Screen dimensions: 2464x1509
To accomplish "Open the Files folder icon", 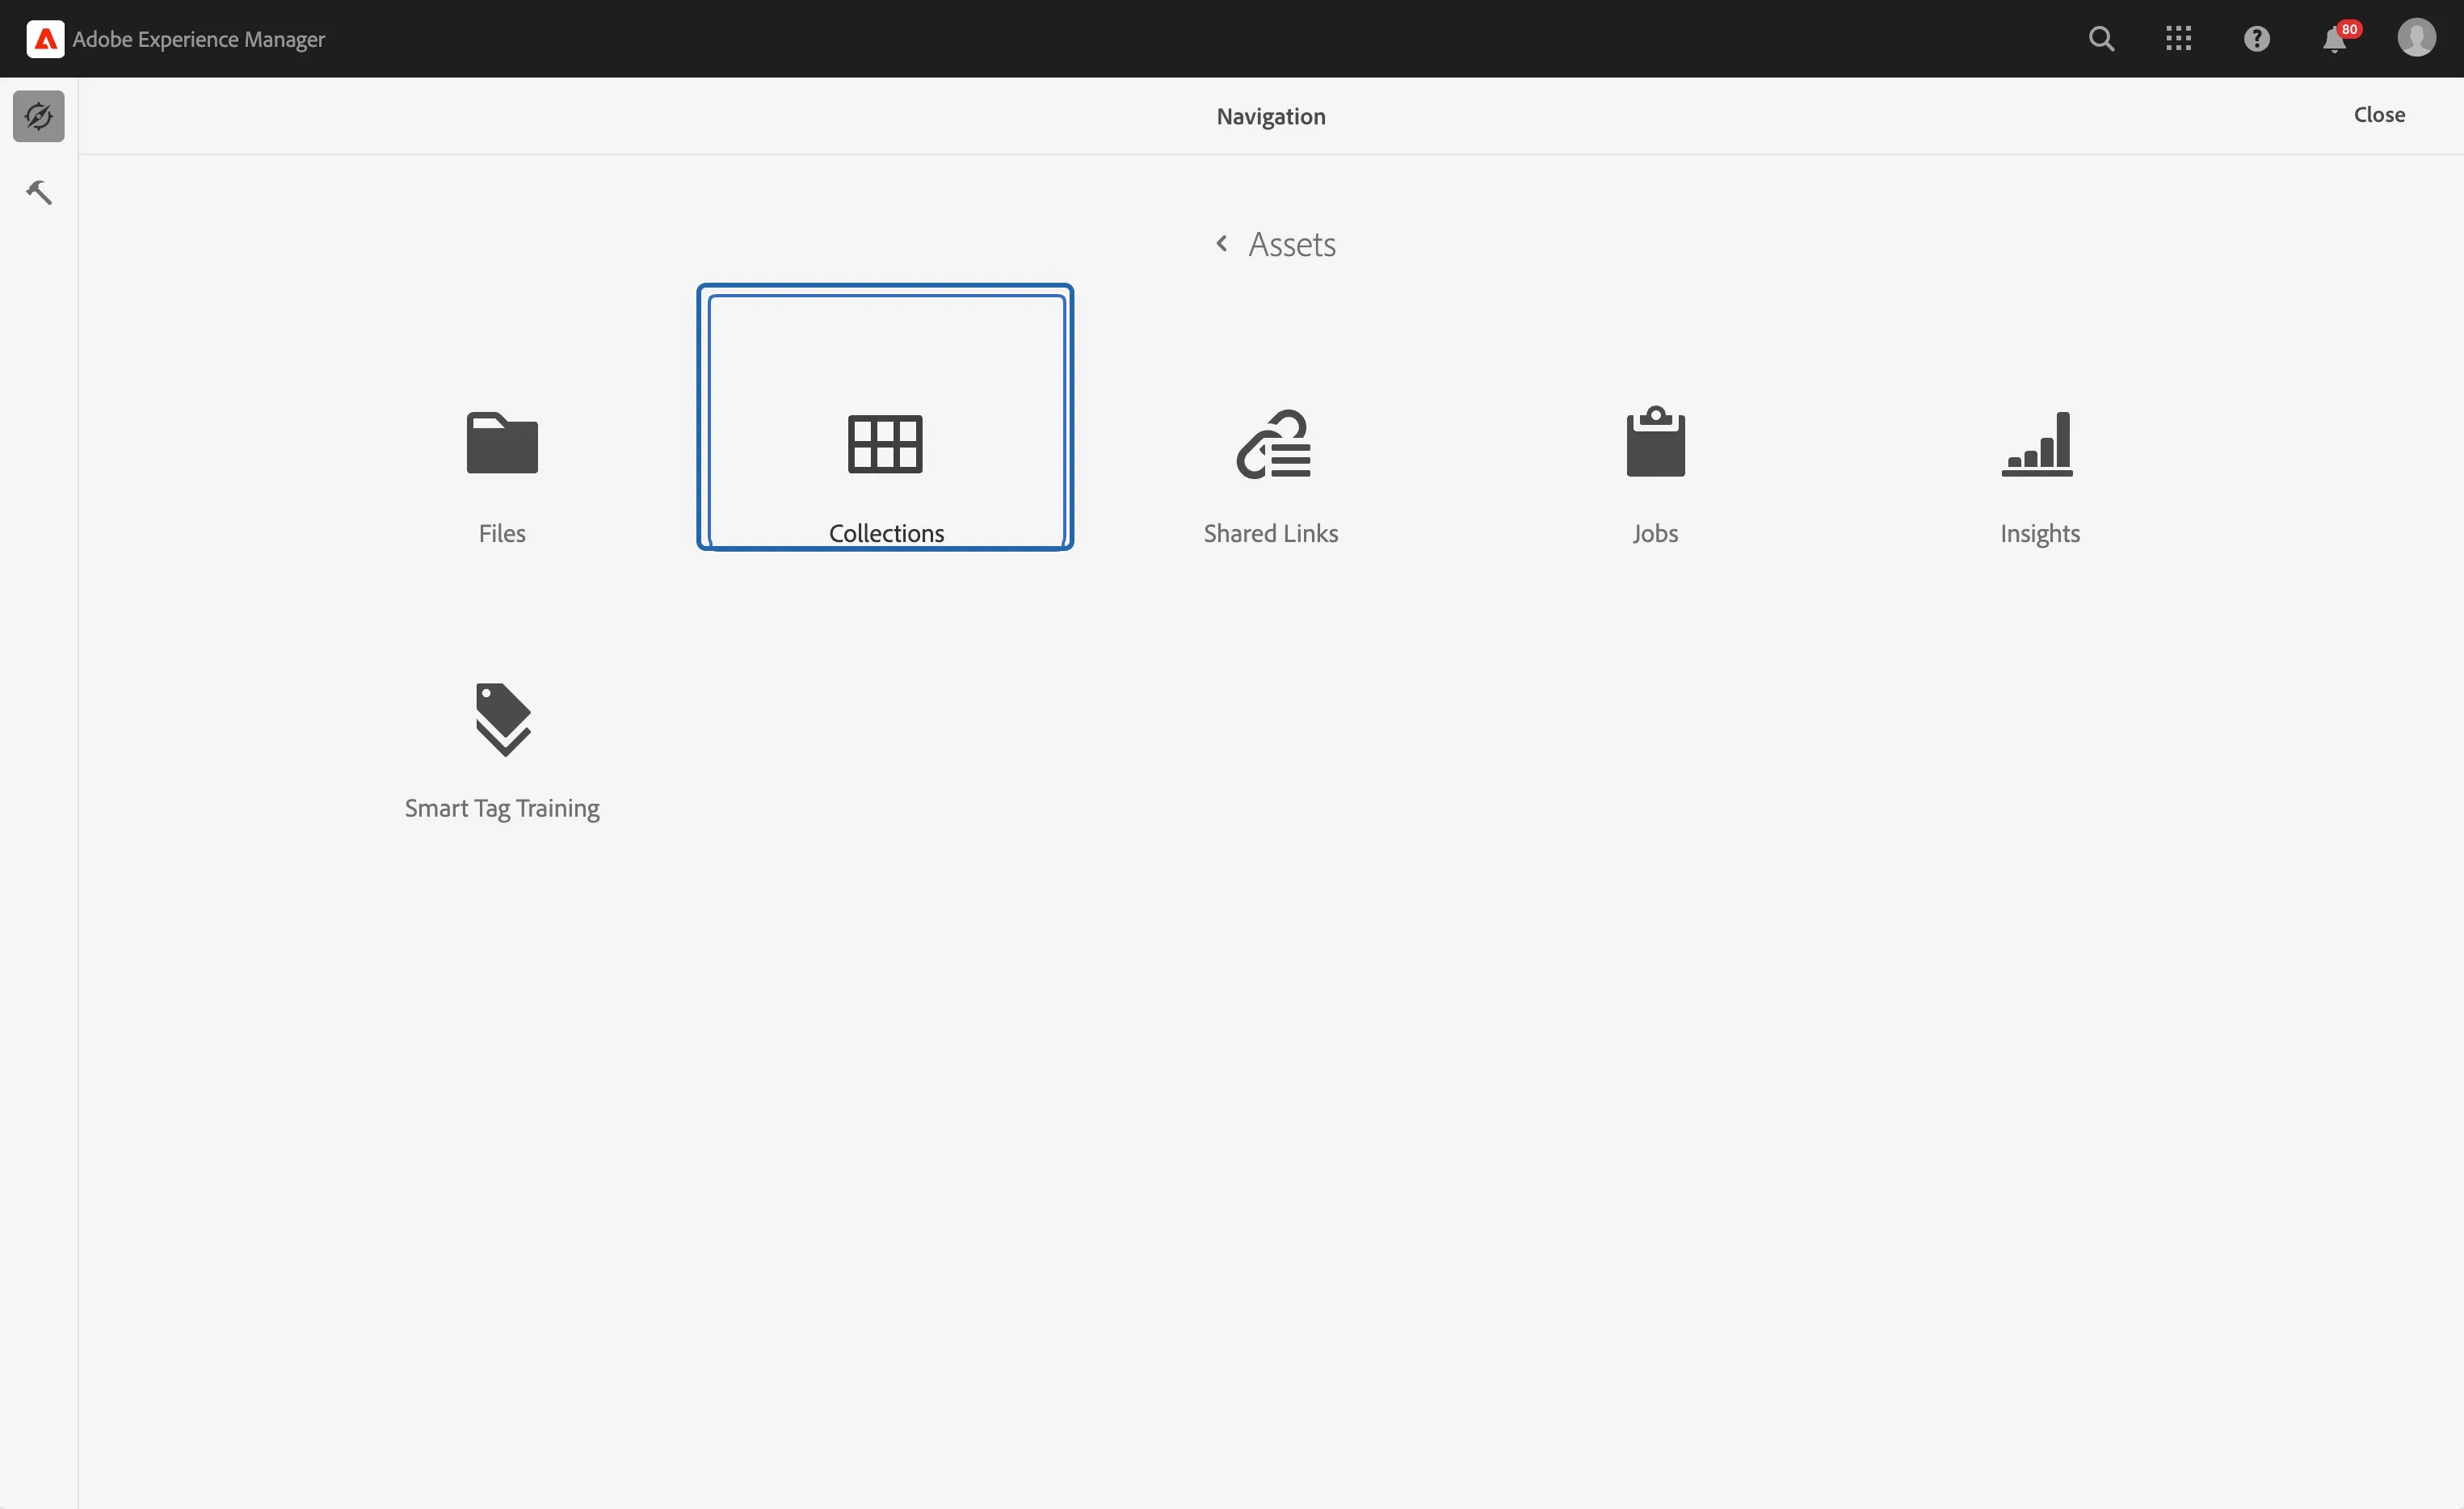I will coord(502,442).
